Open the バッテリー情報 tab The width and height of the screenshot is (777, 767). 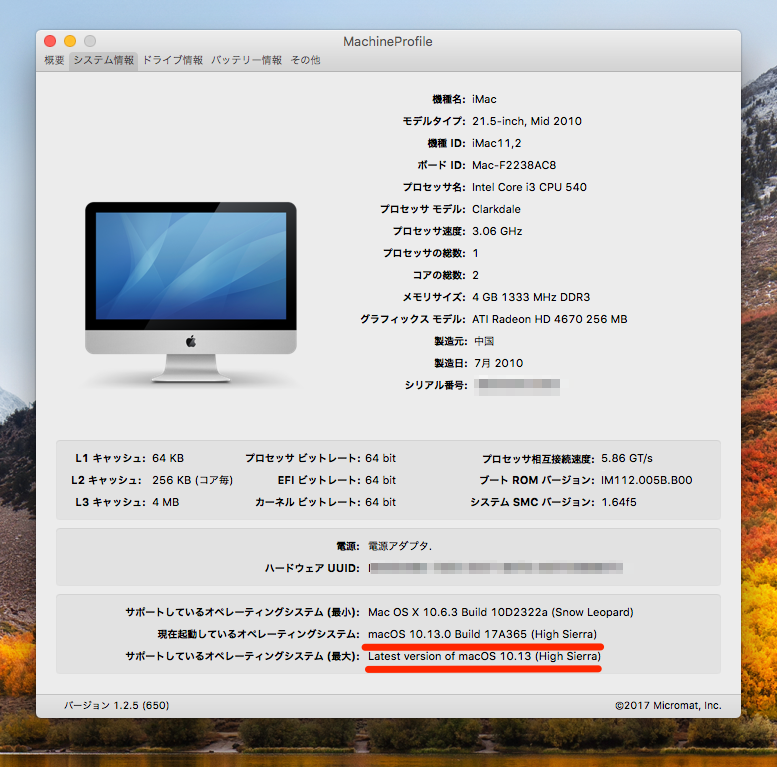(x=247, y=60)
